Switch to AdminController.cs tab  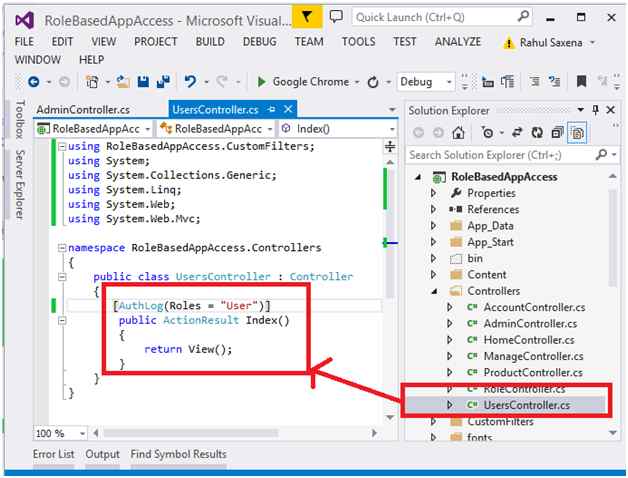click(83, 110)
